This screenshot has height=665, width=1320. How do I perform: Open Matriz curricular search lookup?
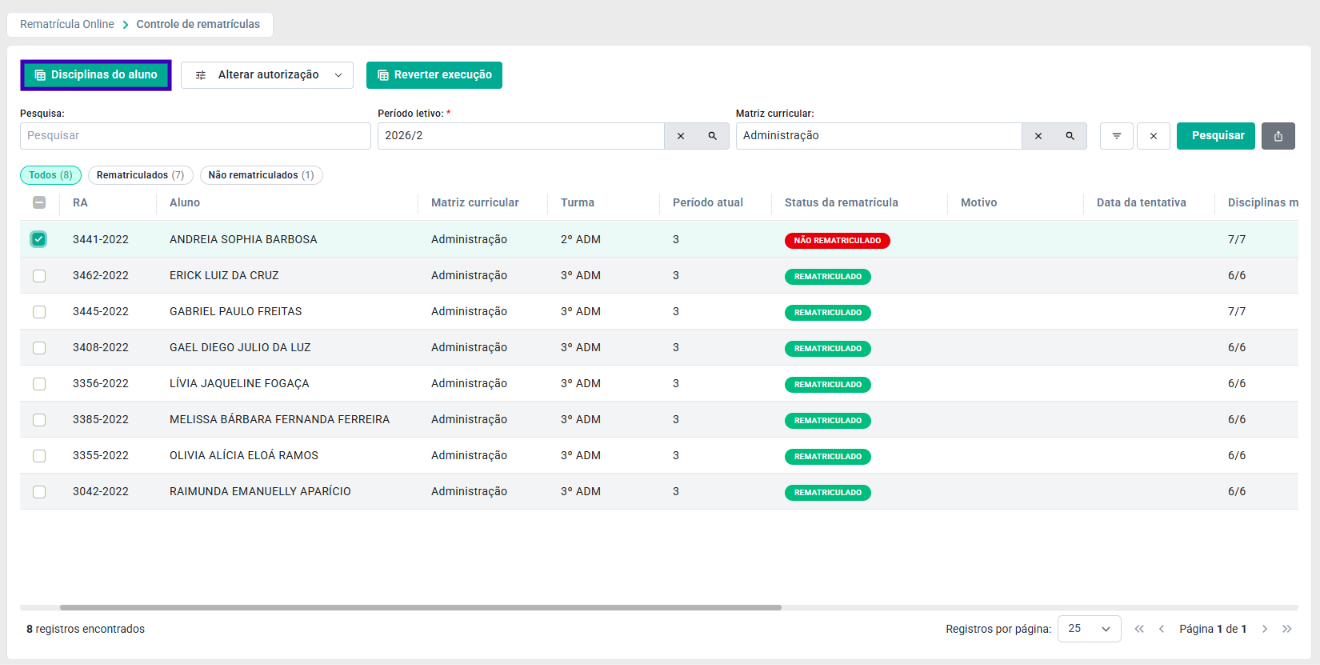(1070, 136)
